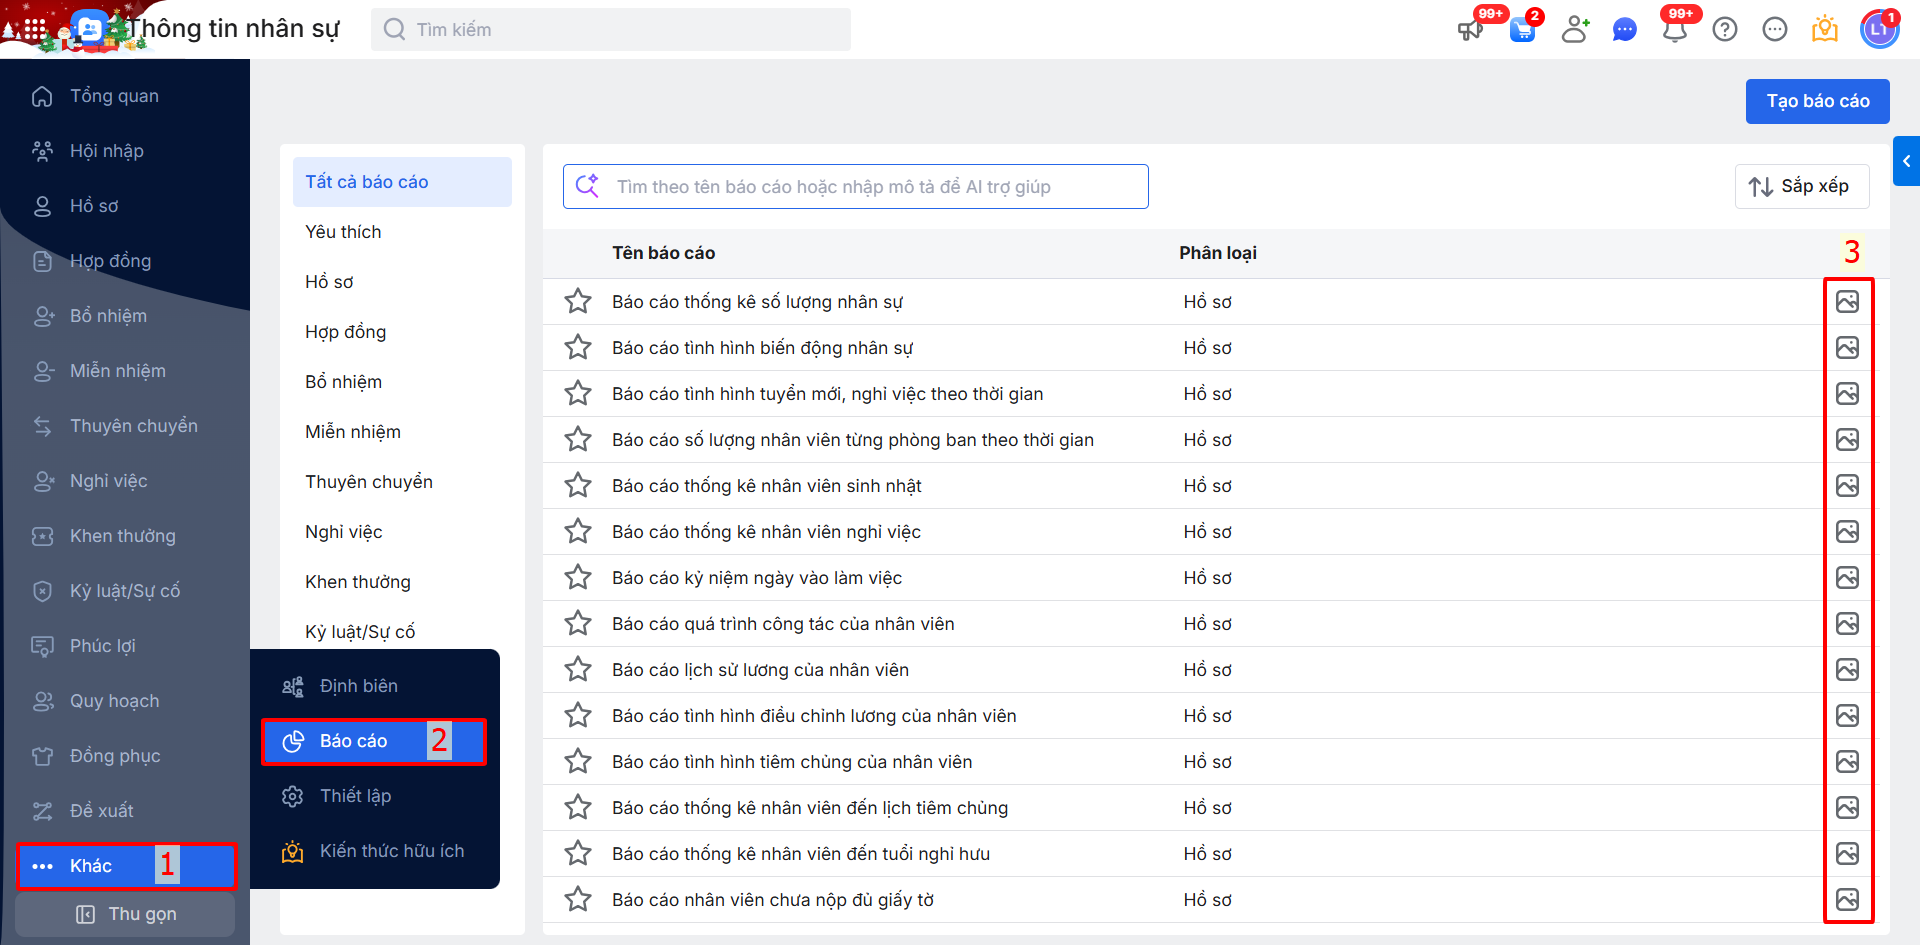Screen dimensions: 1920x945
Task: Open the Sắp xếp sort dropdown
Action: [1801, 187]
